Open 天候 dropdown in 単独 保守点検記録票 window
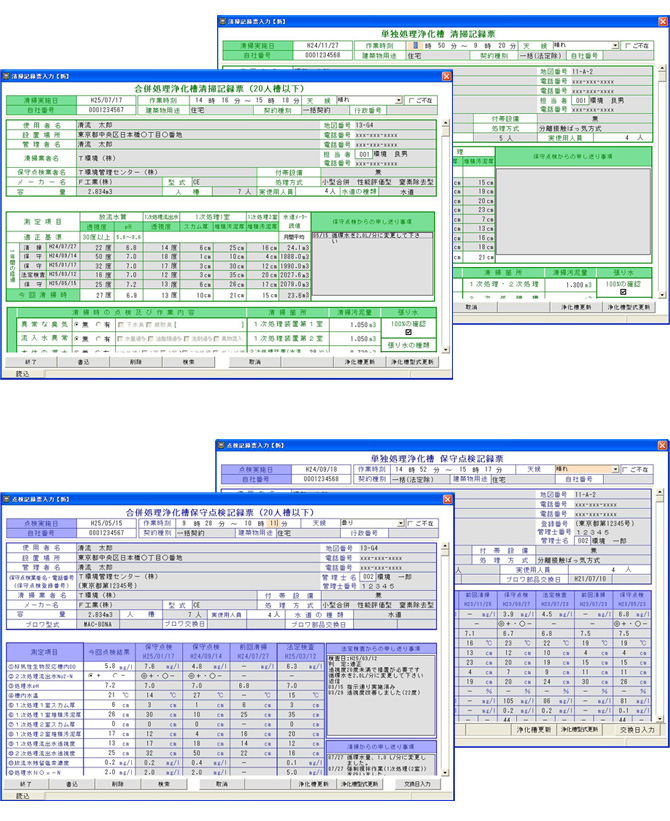The width and height of the screenshot is (670, 821). pos(616,469)
